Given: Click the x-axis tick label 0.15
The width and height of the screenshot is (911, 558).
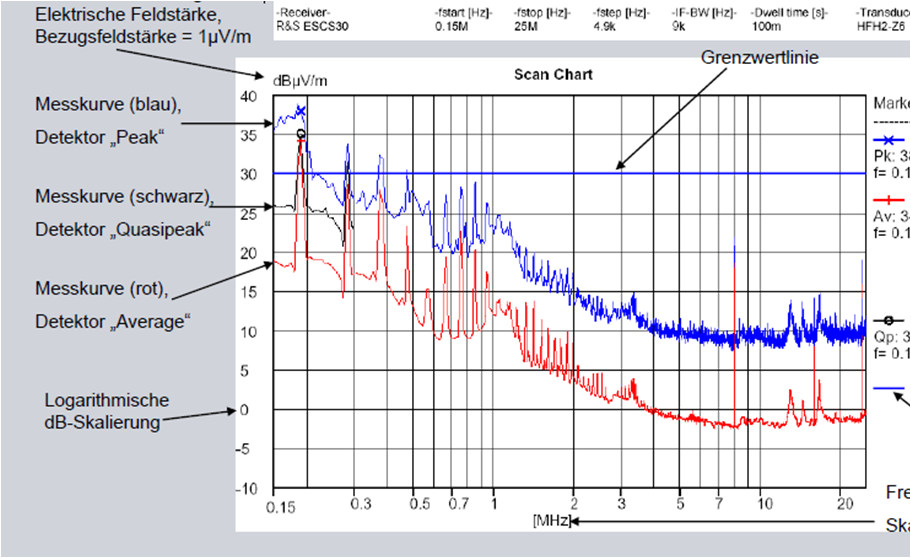Looking at the screenshot, I should pyautogui.click(x=281, y=507).
